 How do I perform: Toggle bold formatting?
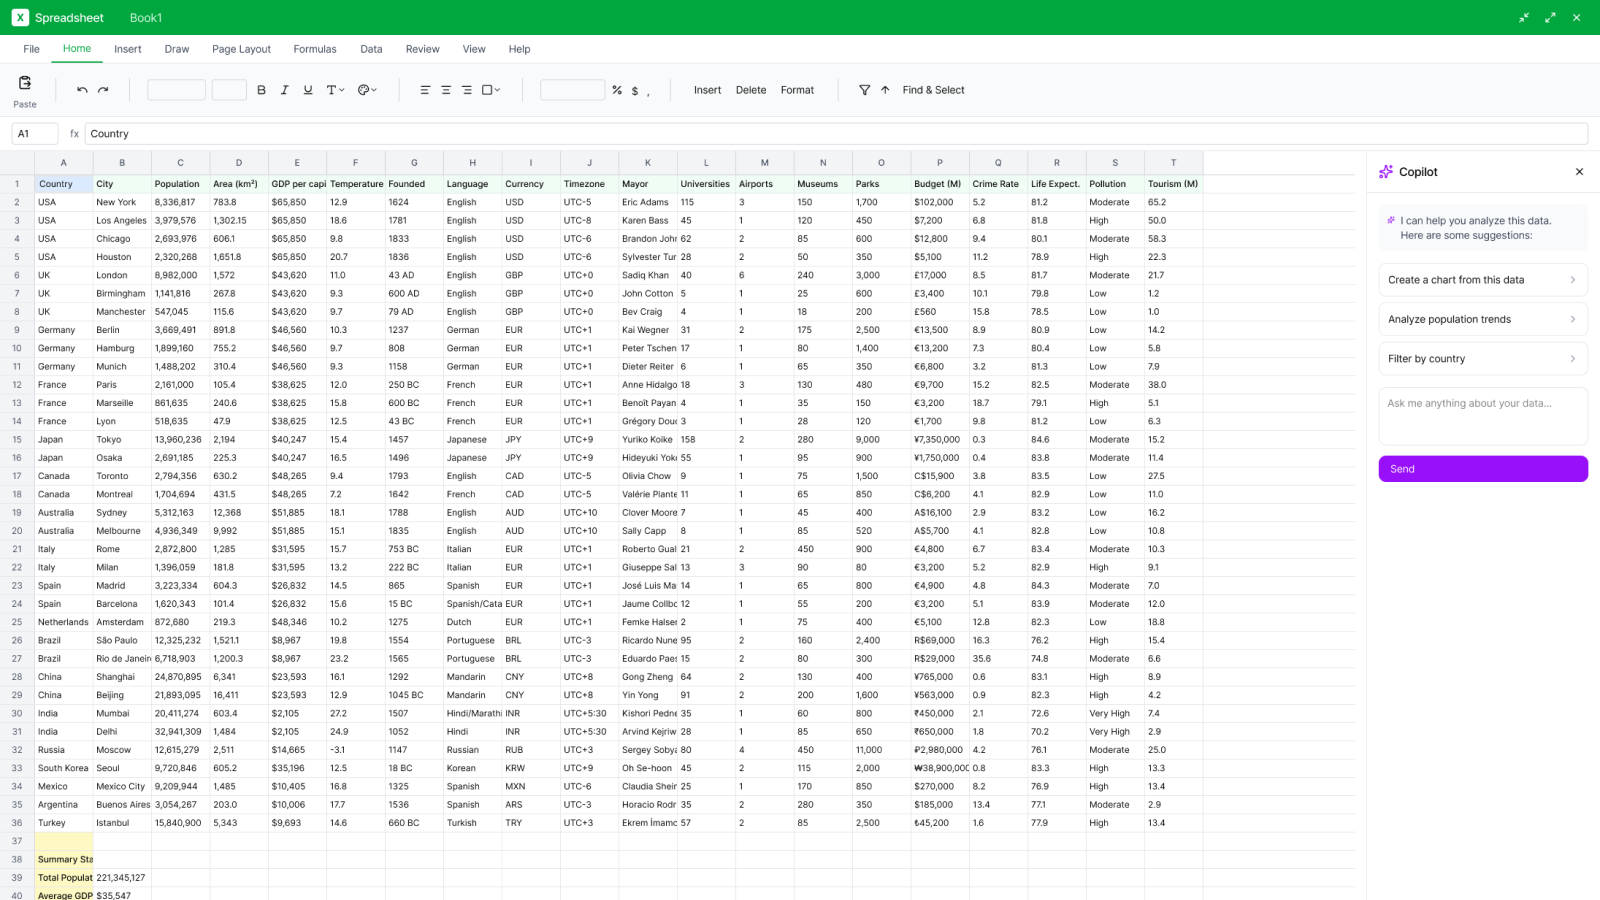point(261,90)
